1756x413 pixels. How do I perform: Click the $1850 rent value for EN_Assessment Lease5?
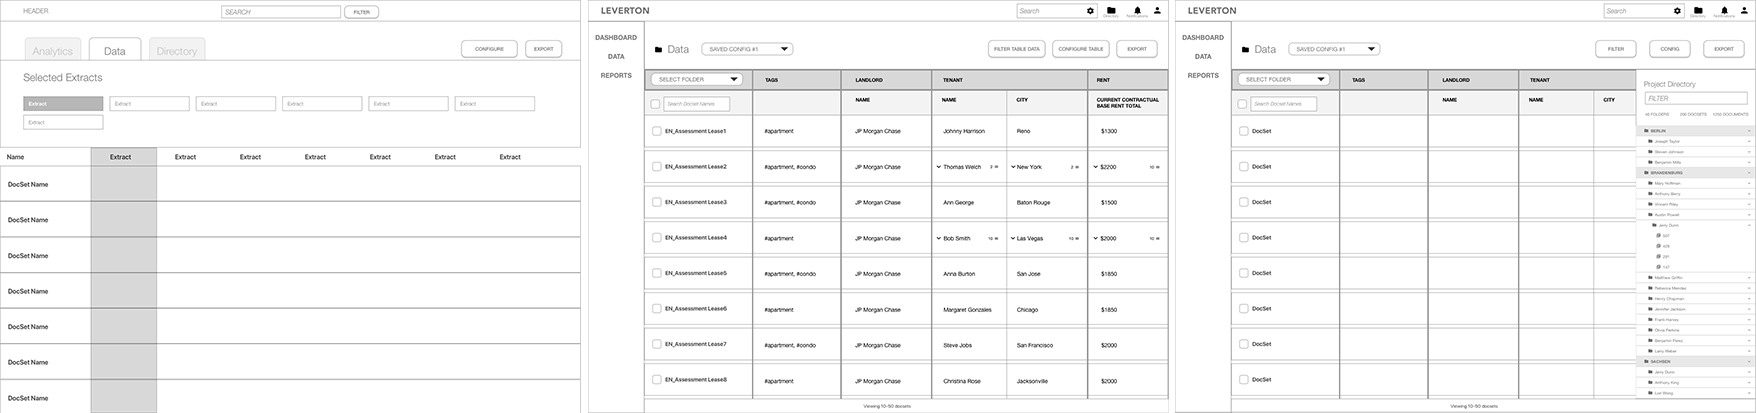[1108, 273]
